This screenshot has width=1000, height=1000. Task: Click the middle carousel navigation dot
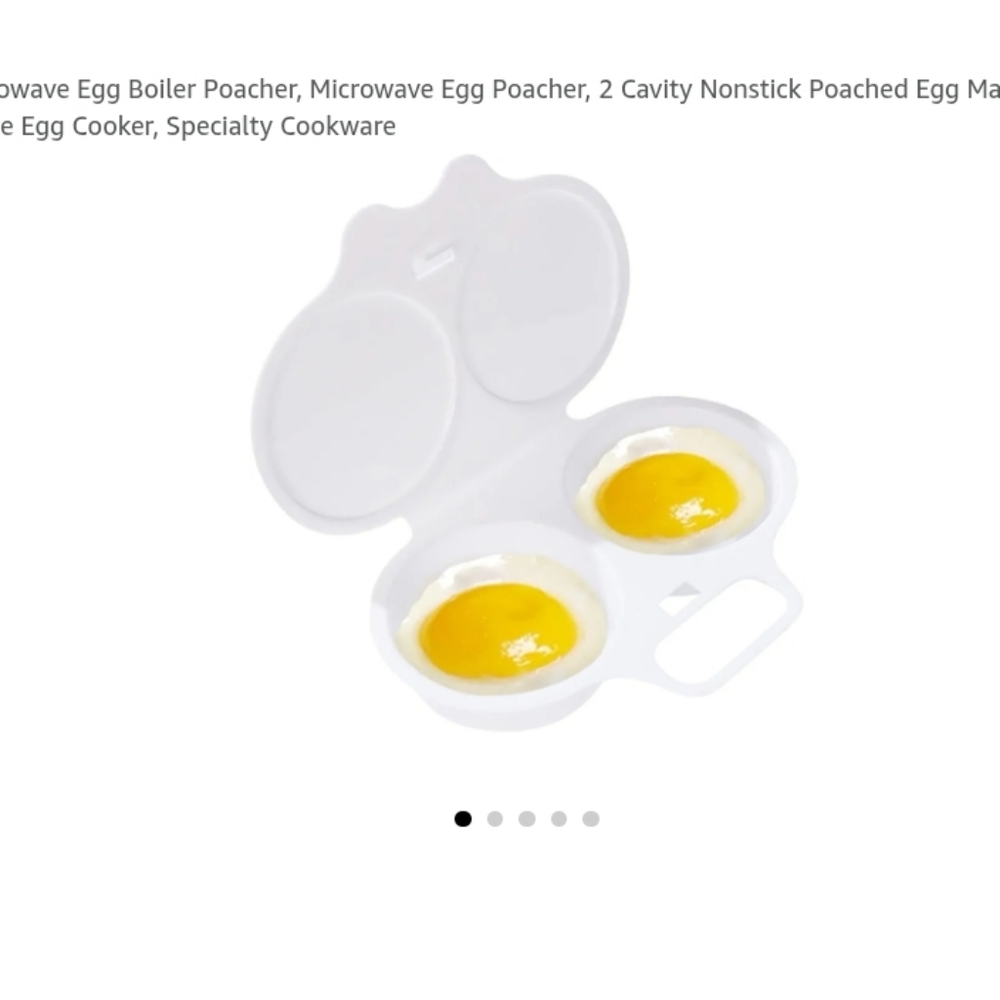coord(527,817)
